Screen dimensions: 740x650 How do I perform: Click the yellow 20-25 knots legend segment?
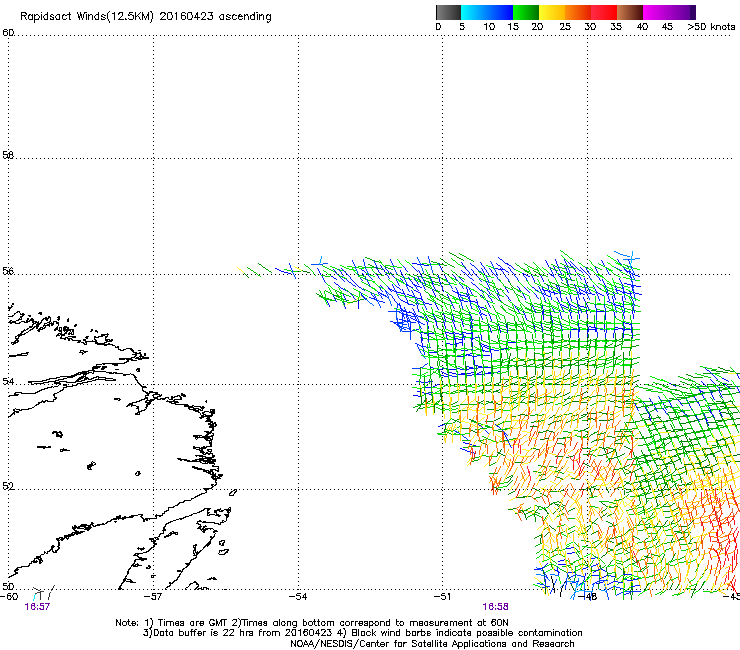point(552,12)
